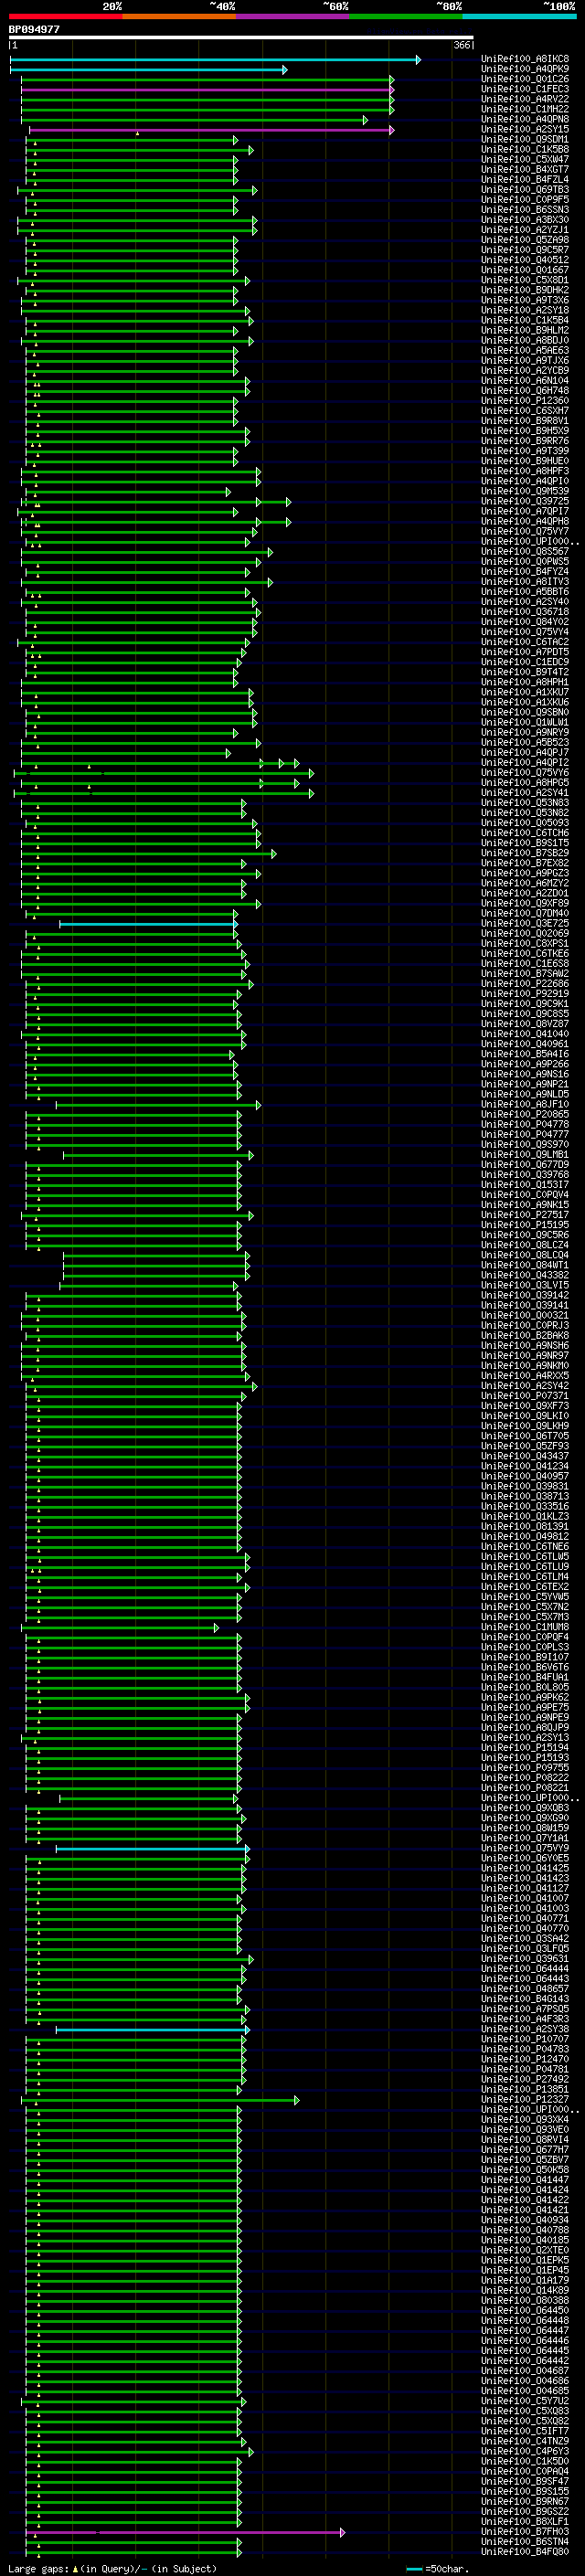Select label UniRef100_B9HLM2
Image resolution: width=585 pixels, height=2576 pixels.
525,330
